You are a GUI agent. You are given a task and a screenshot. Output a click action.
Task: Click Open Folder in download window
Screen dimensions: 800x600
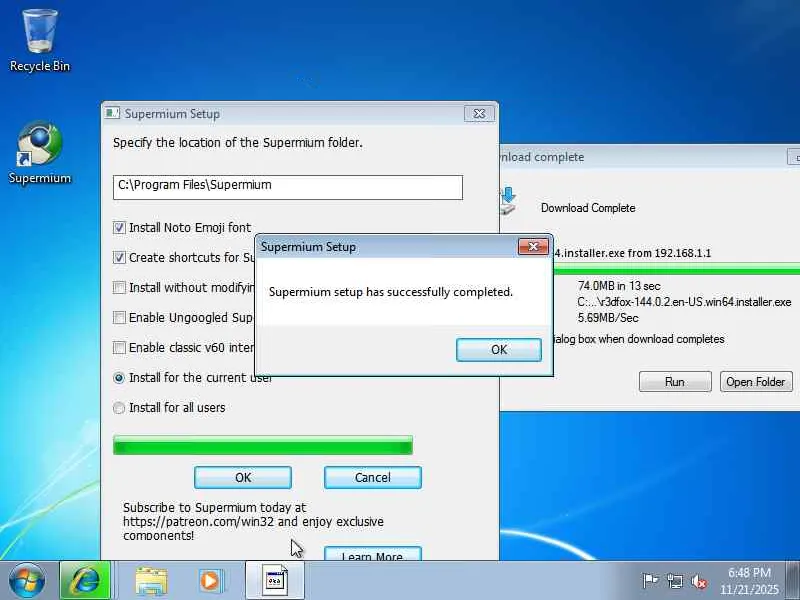(756, 382)
